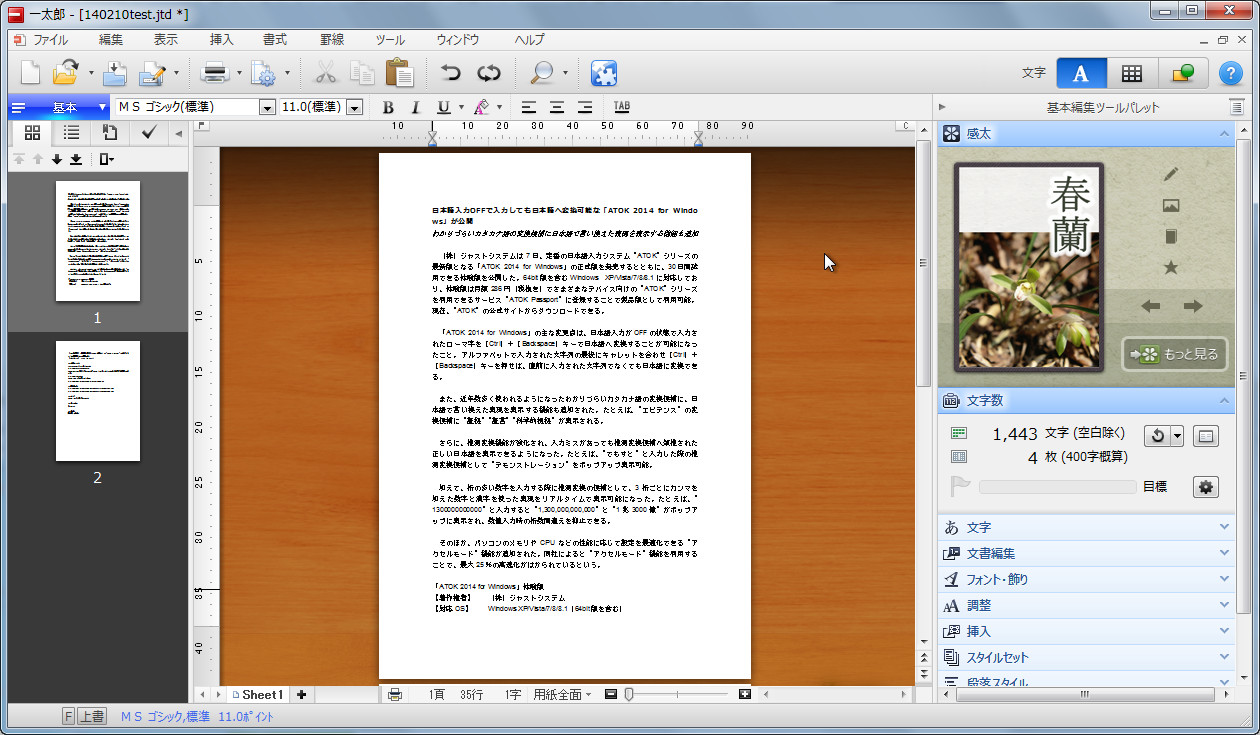Center align the text
Image resolution: width=1260 pixels, height=735 pixels.
(557, 107)
